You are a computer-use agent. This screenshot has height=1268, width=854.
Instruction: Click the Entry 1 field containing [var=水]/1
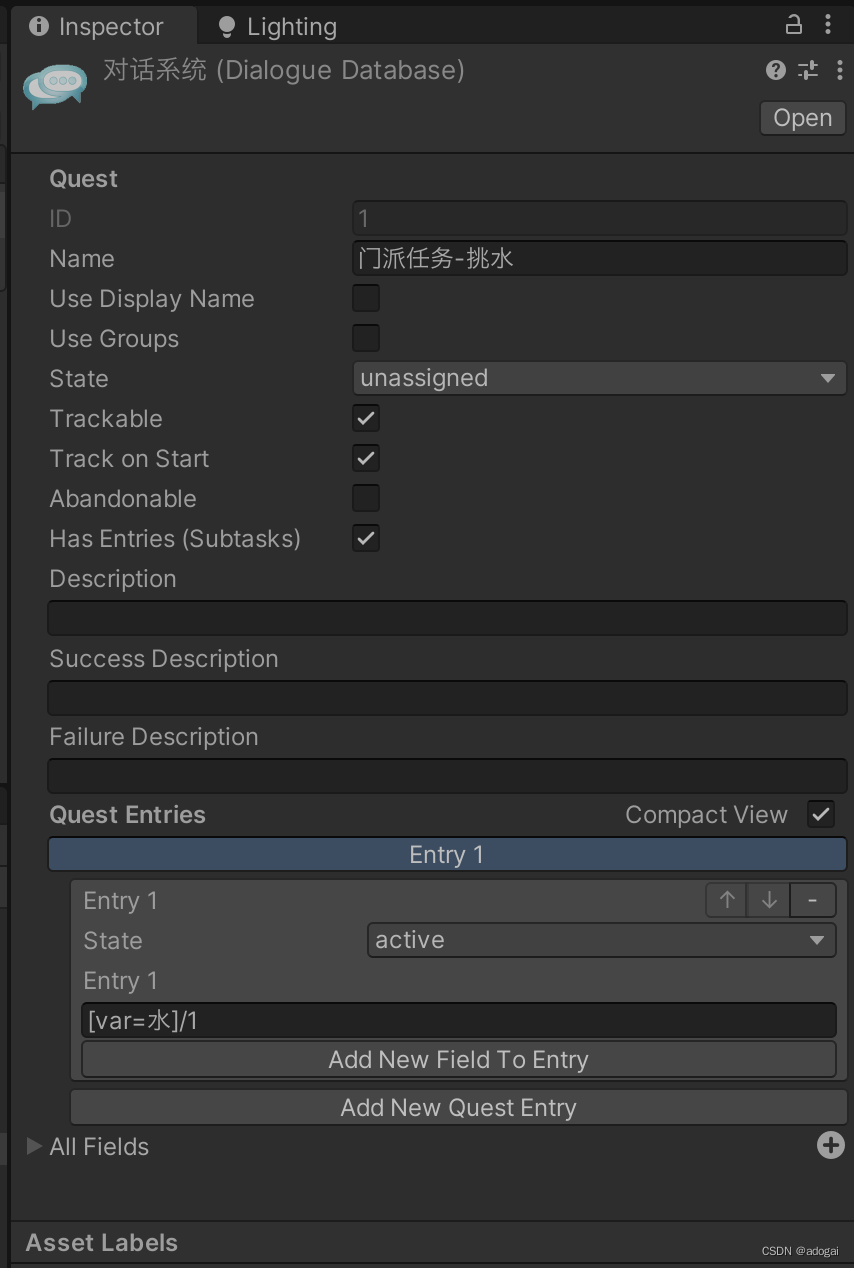(x=459, y=1020)
